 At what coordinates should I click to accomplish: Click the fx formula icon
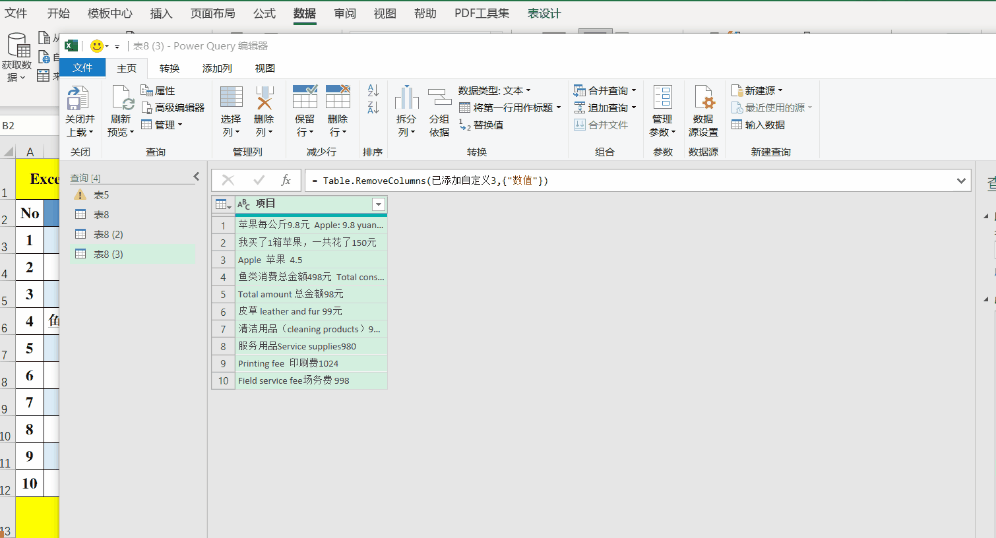286,180
